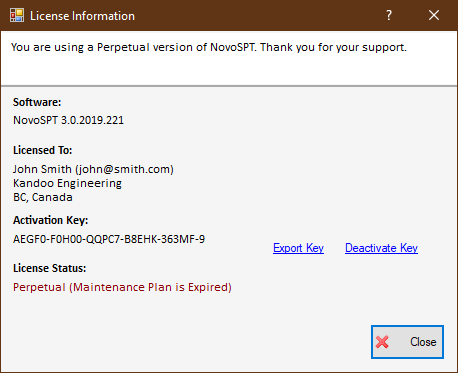Open the Export Key link
Viewport: 458px width, 373px height.
tap(298, 248)
